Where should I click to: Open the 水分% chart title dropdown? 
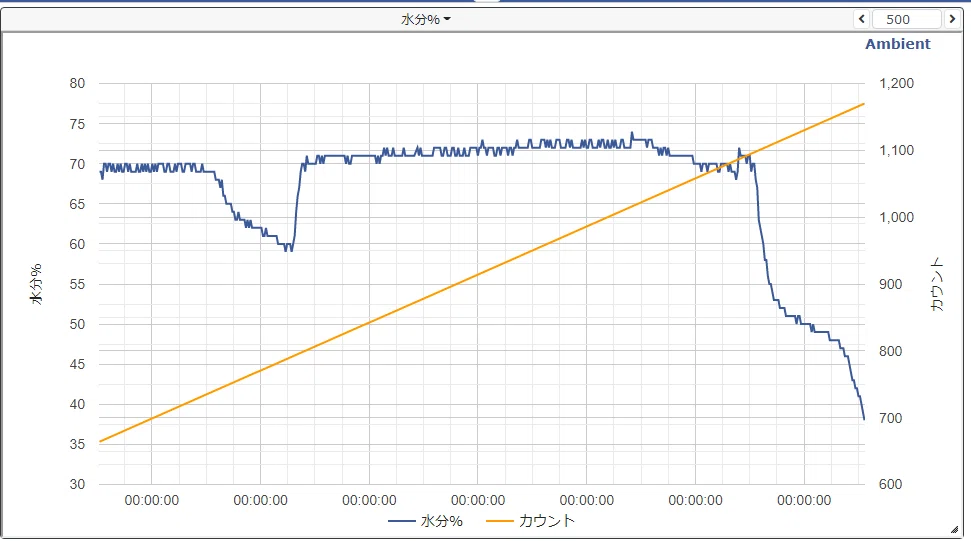[x=425, y=20]
